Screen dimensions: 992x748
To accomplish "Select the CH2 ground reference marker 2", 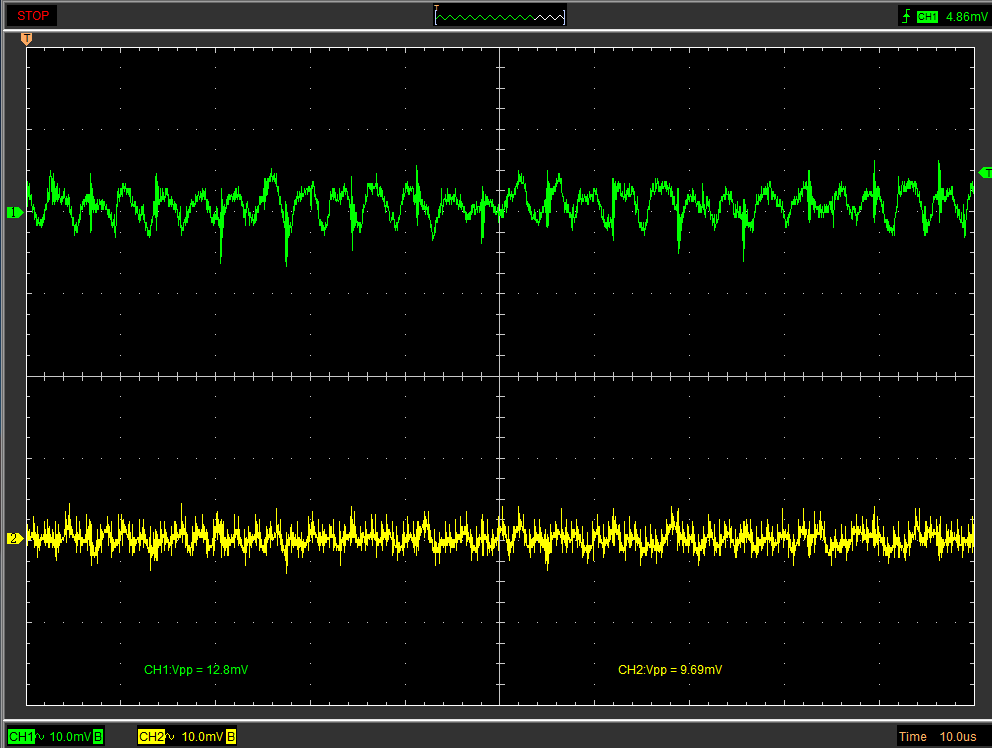I will pos(15,539).
